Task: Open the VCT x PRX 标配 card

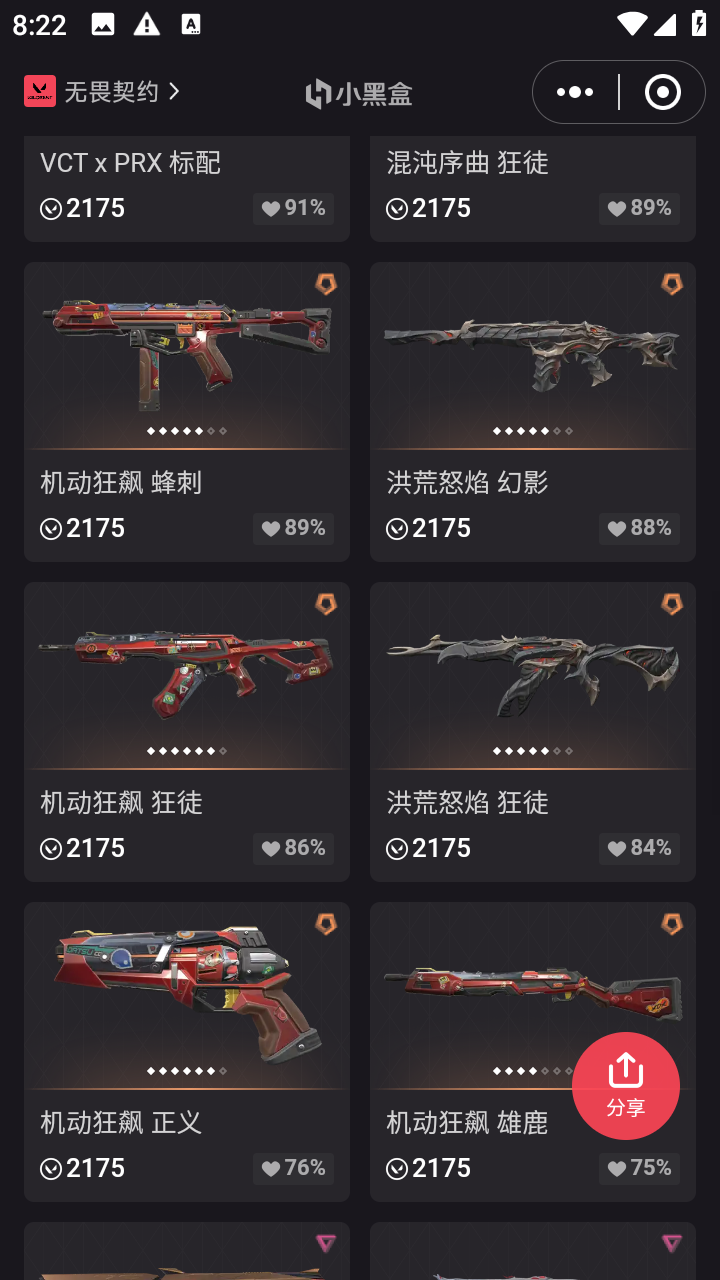Action: tap(187, 189)
